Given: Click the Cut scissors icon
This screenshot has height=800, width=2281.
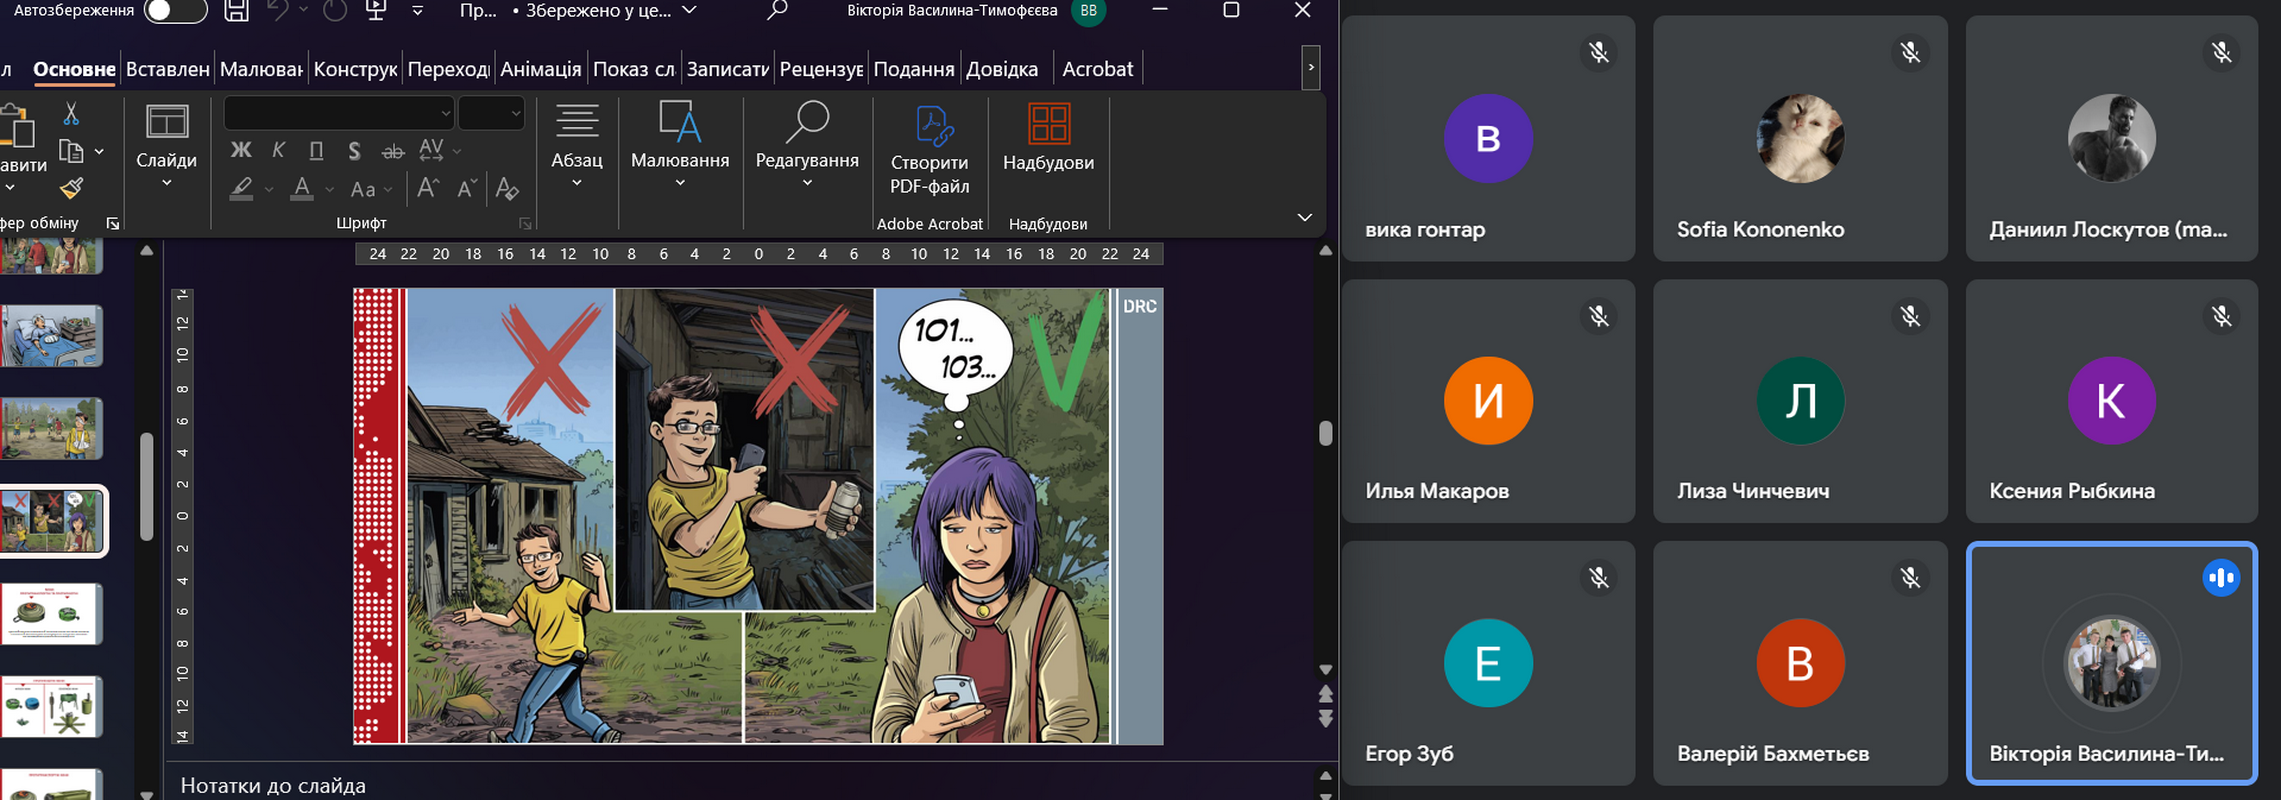Looking at the screenshot, I should click(x=71, y=114).
